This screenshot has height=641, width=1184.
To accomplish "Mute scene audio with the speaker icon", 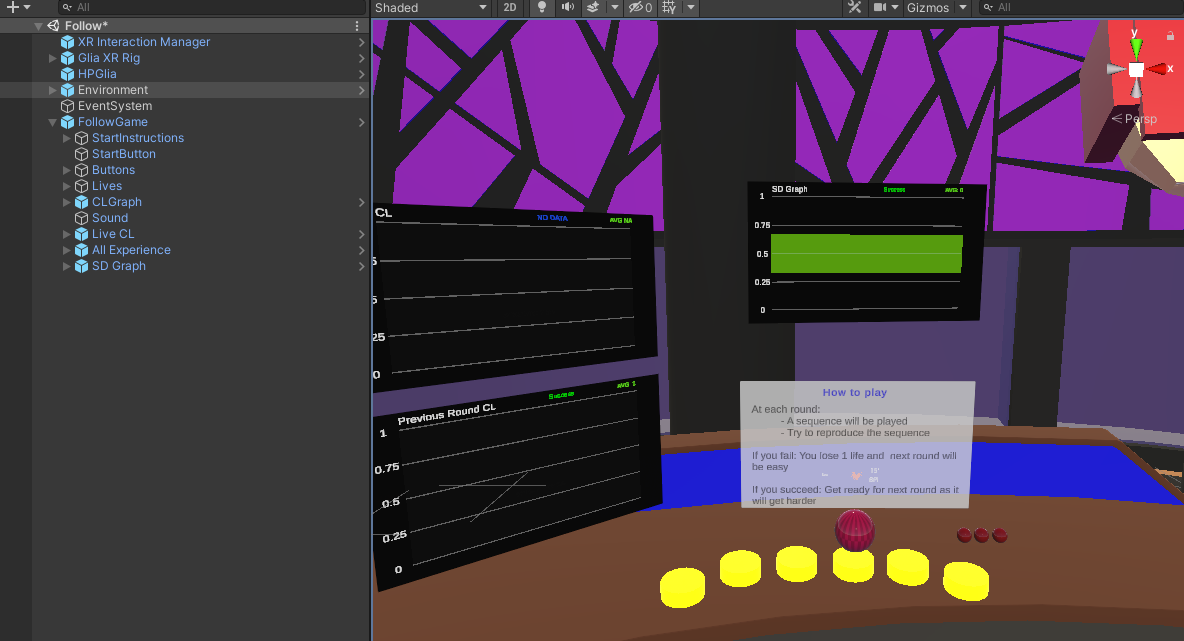I will (567, 8).
